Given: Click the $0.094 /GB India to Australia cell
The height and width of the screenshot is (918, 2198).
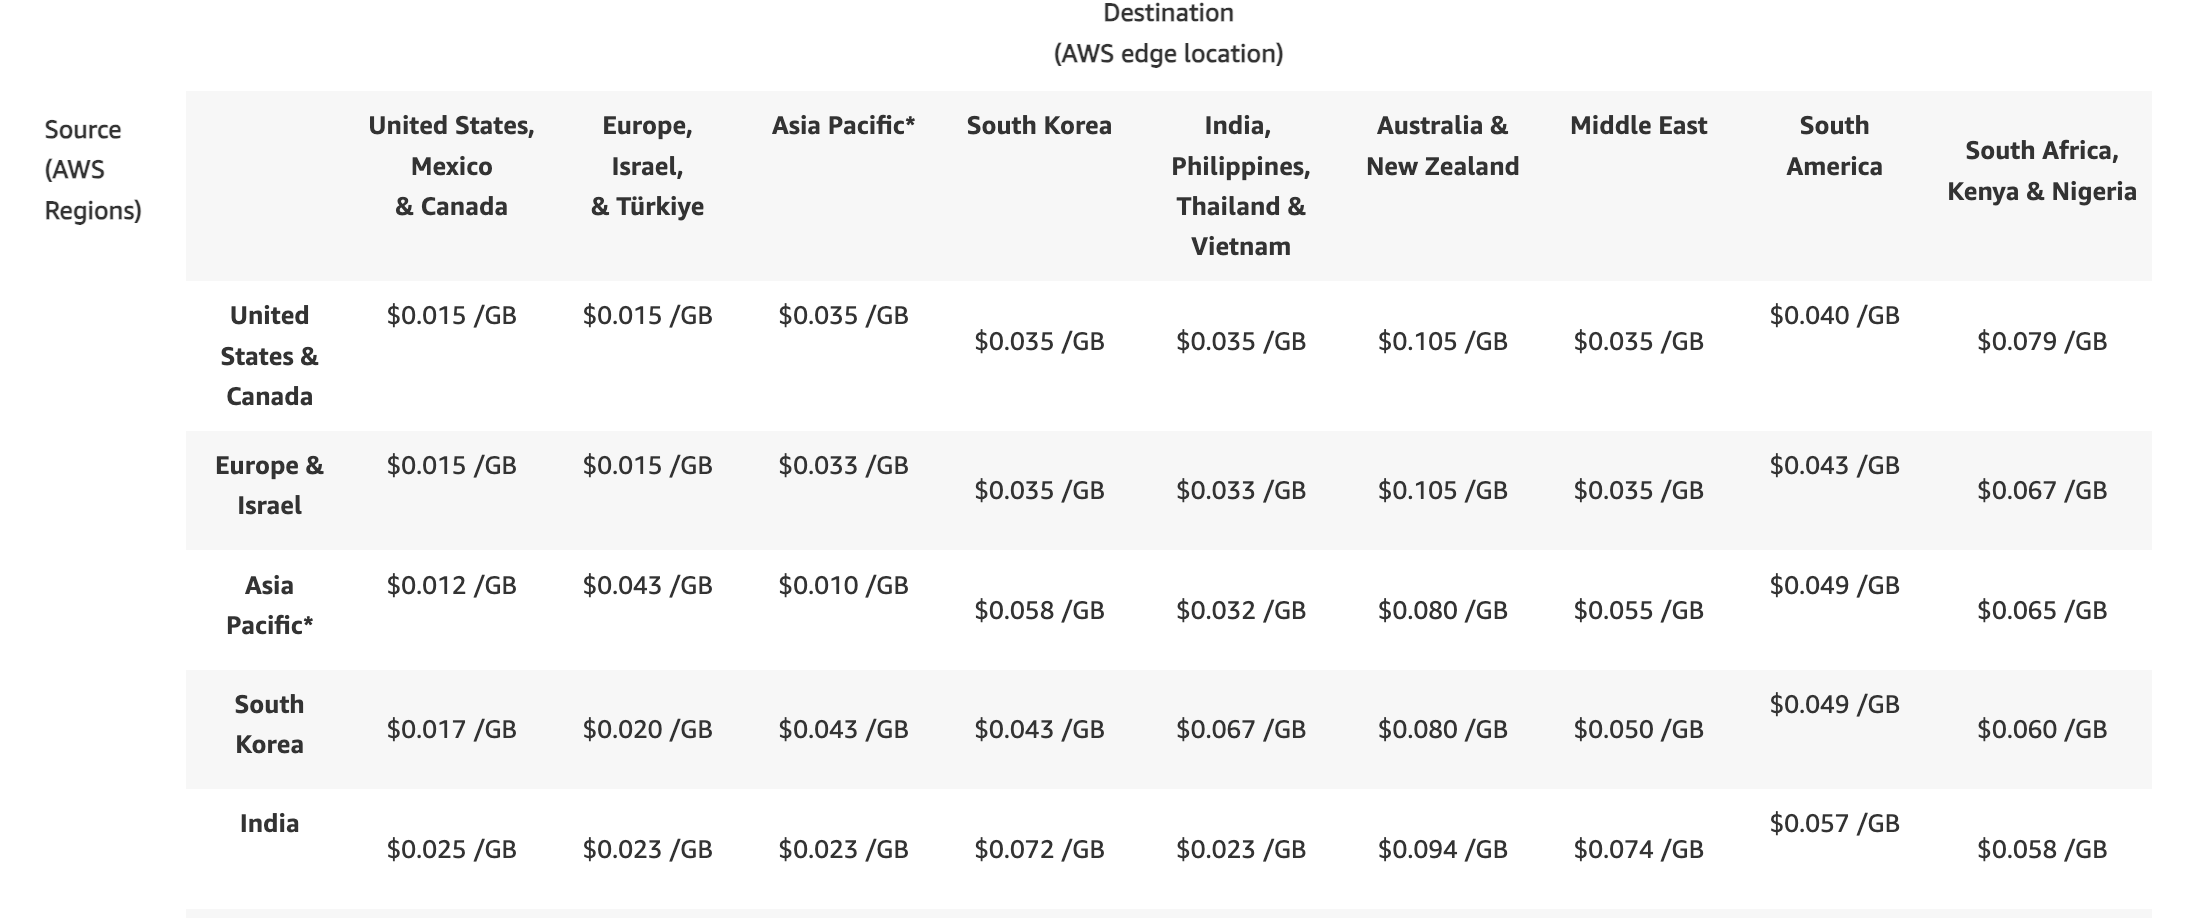Looking at the screenshot, I should pyautogui.click(x=1442, y=849).
